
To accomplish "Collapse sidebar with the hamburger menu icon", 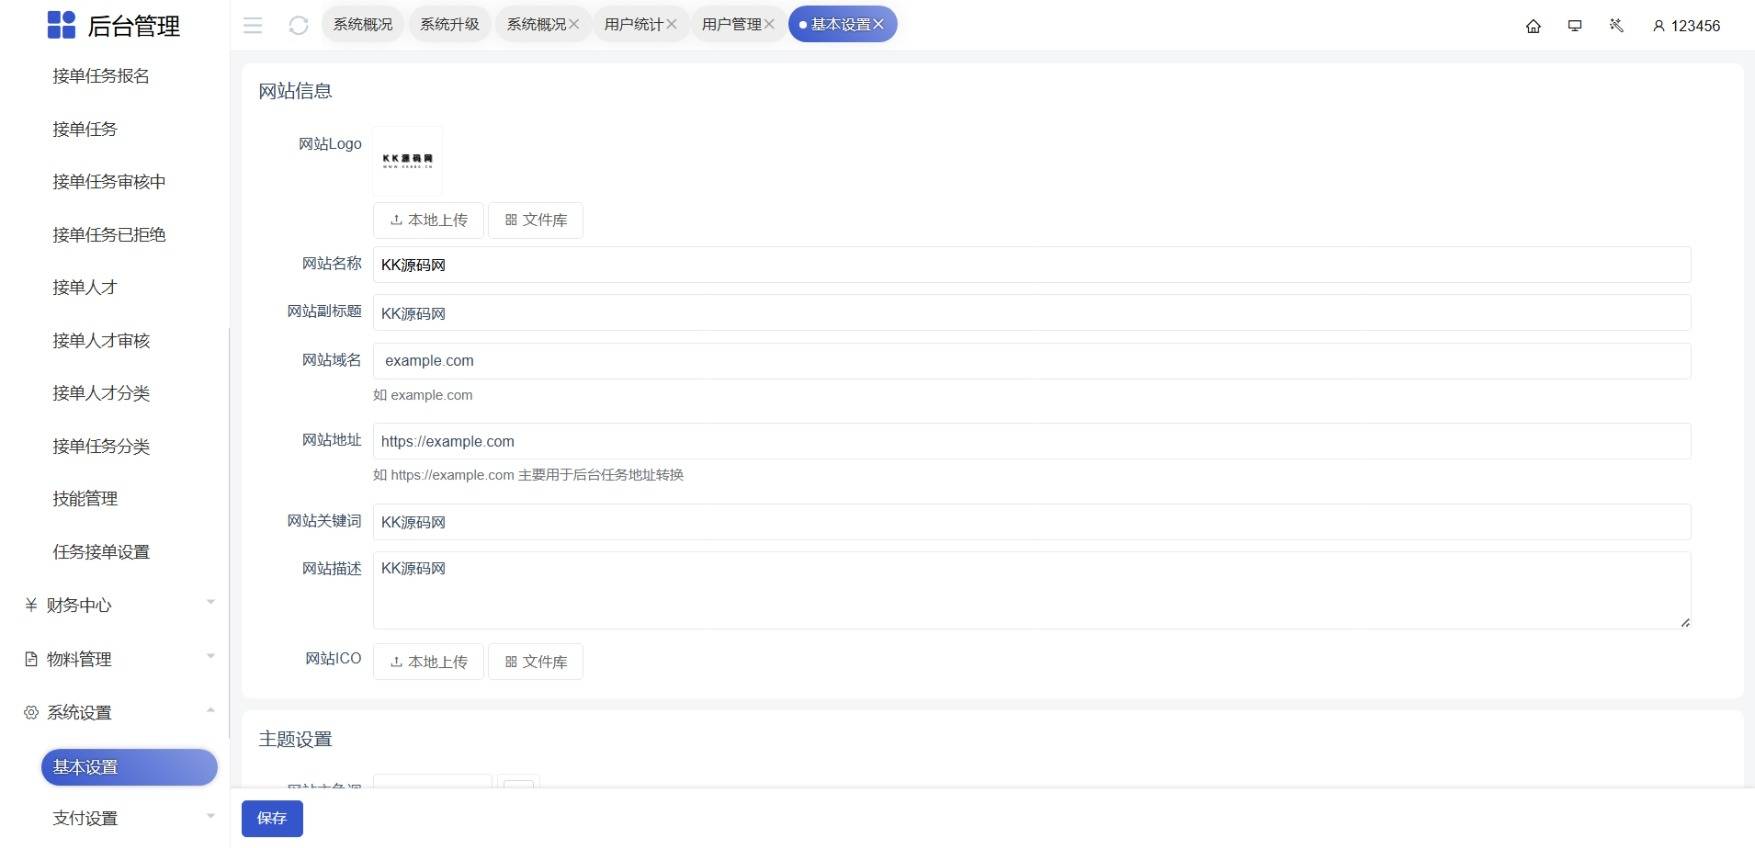I will tap(253, 25).
